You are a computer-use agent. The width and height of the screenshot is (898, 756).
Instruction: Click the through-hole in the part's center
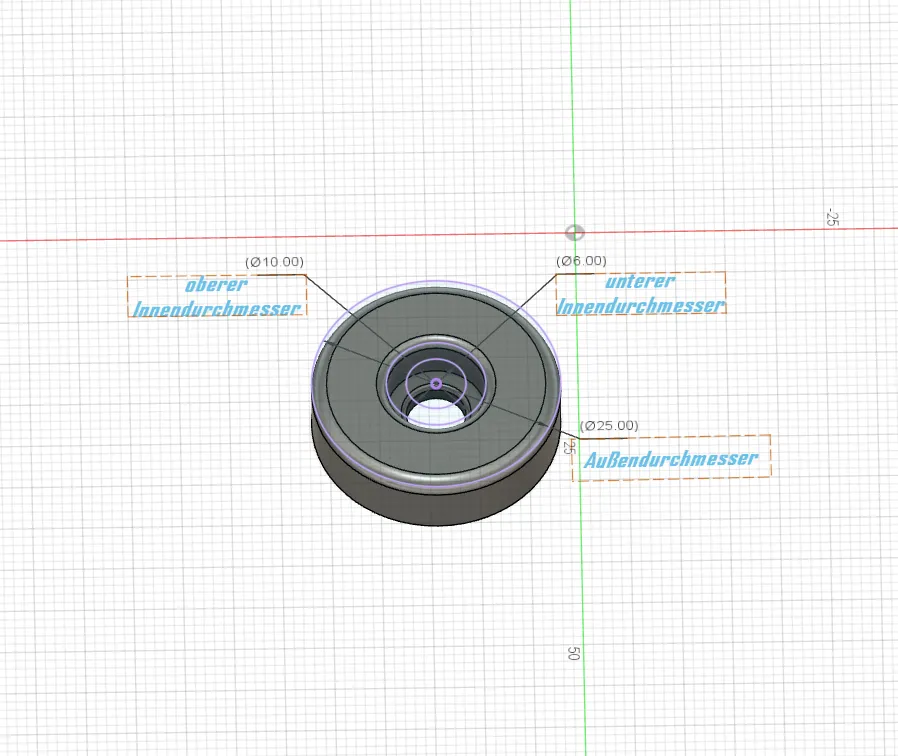coord(436,412)
